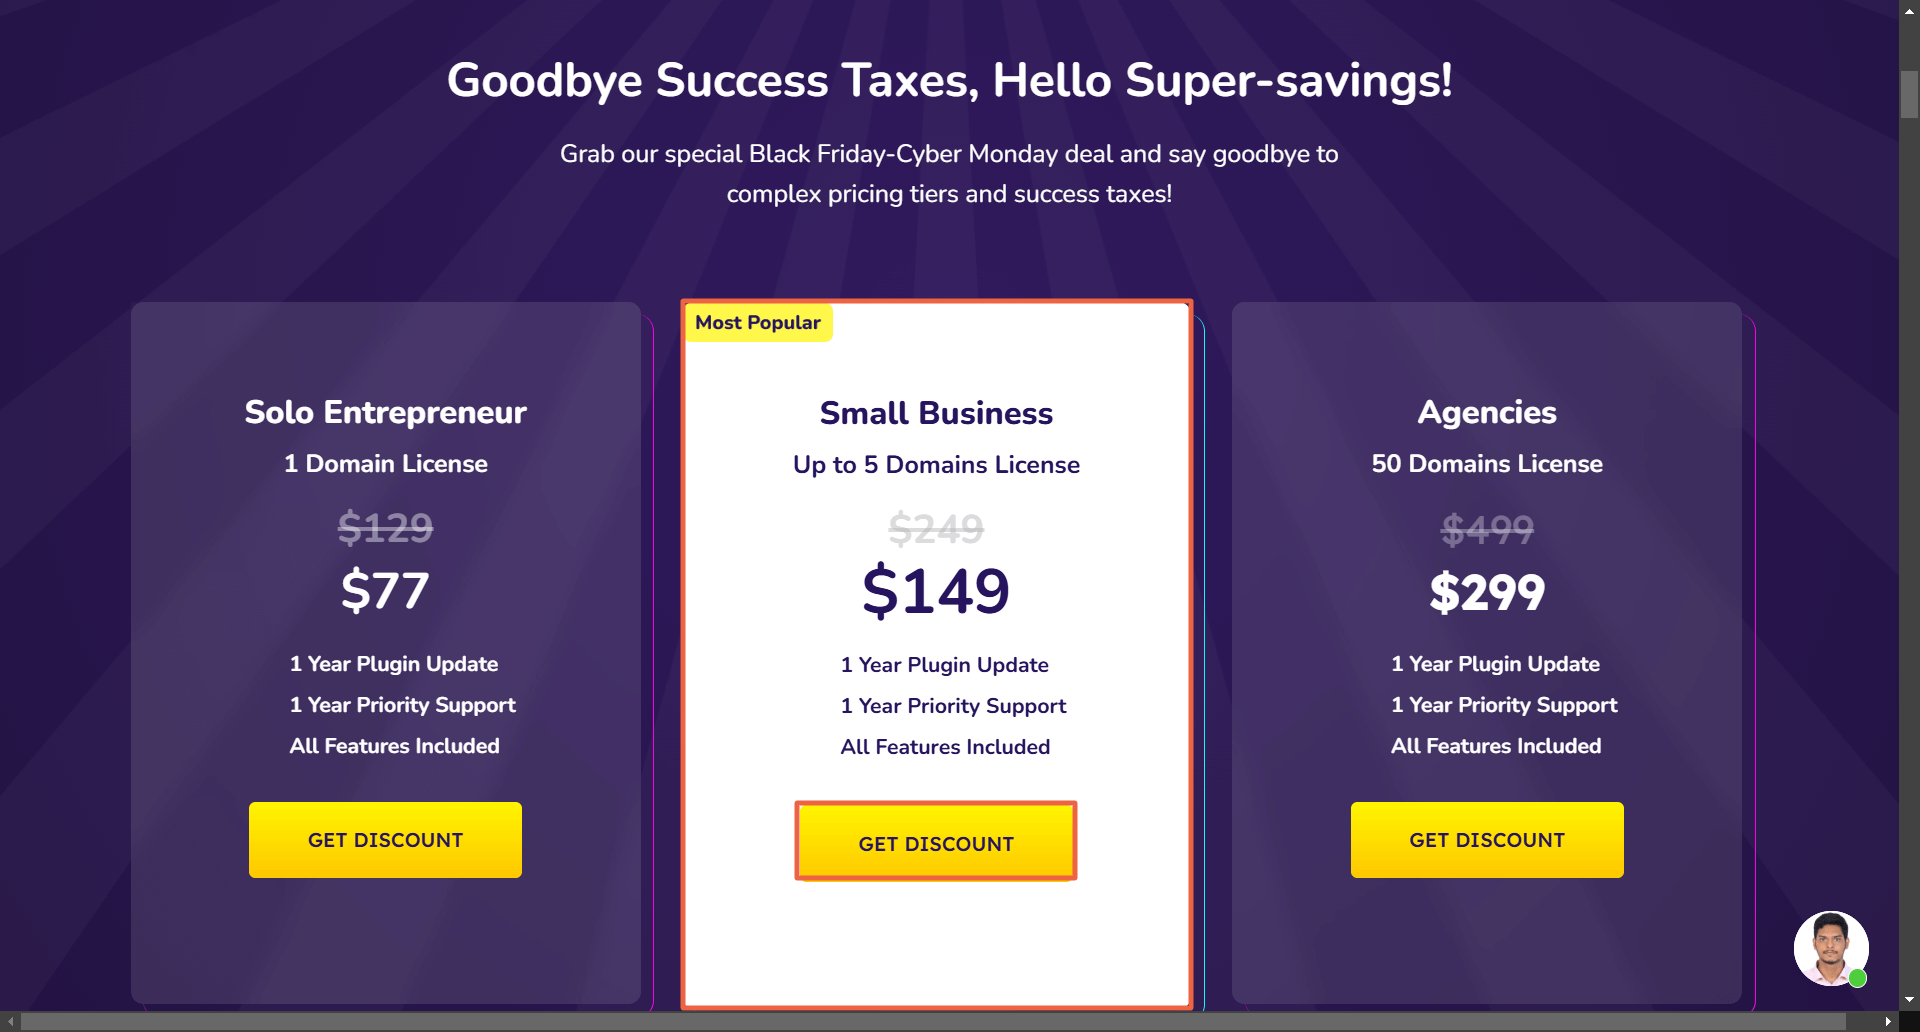This screenshot has height=1032, width=1920.
Task: Click Solo Entrepreneur's GET DISCOUNT button
Action: click(x=385, y=840)
